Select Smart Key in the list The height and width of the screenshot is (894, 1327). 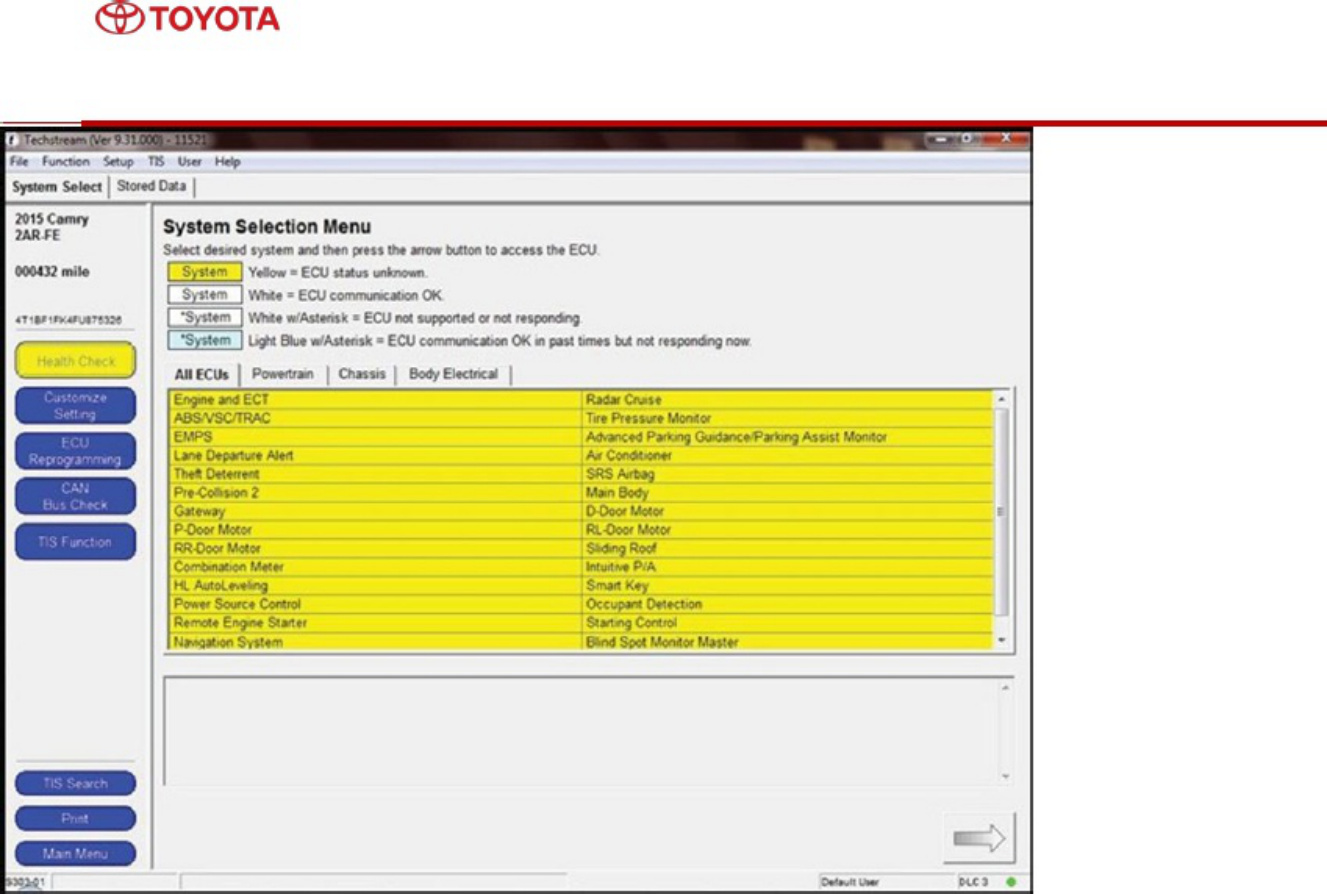tap(787, 586)
